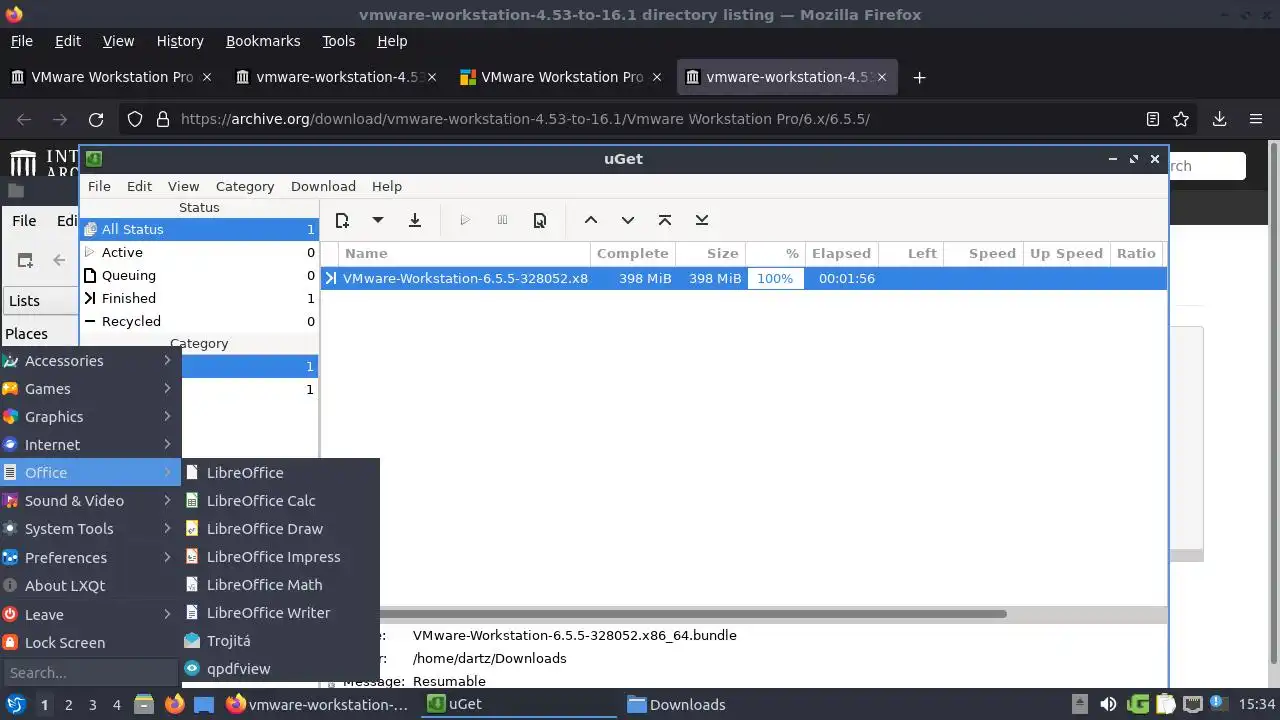This screenshot has width=1280, height=720.
Task: Launch LibreOffice Writer
Action: pos(280,612)
